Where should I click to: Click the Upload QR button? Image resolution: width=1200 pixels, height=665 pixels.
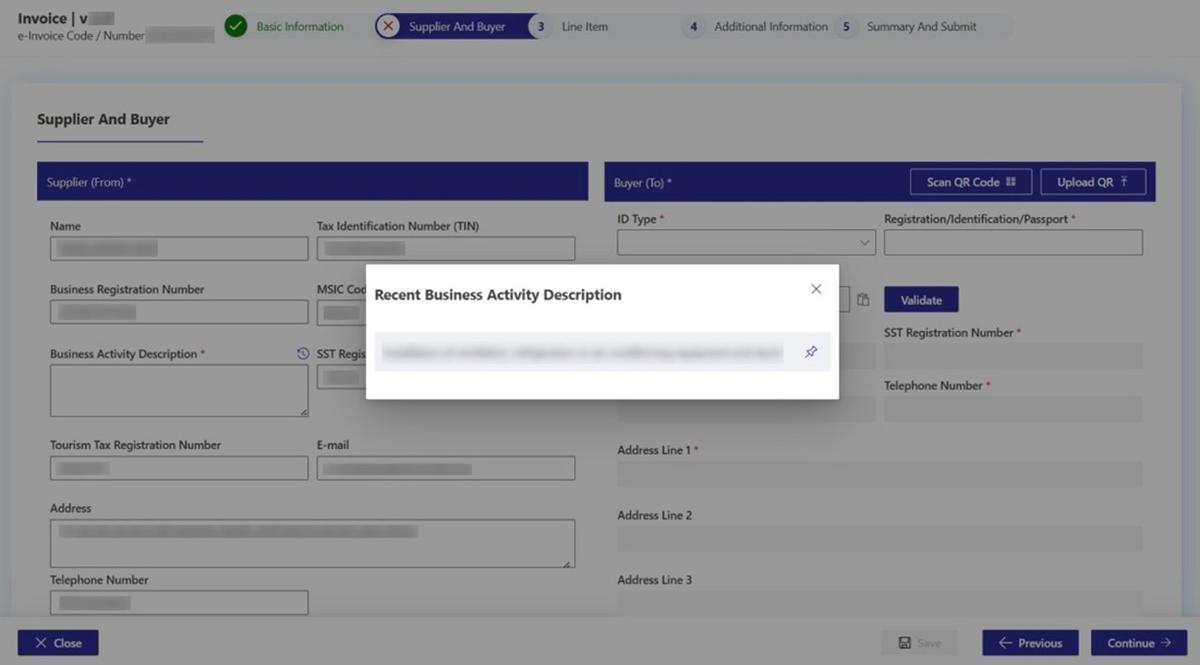coord(1093,182)
